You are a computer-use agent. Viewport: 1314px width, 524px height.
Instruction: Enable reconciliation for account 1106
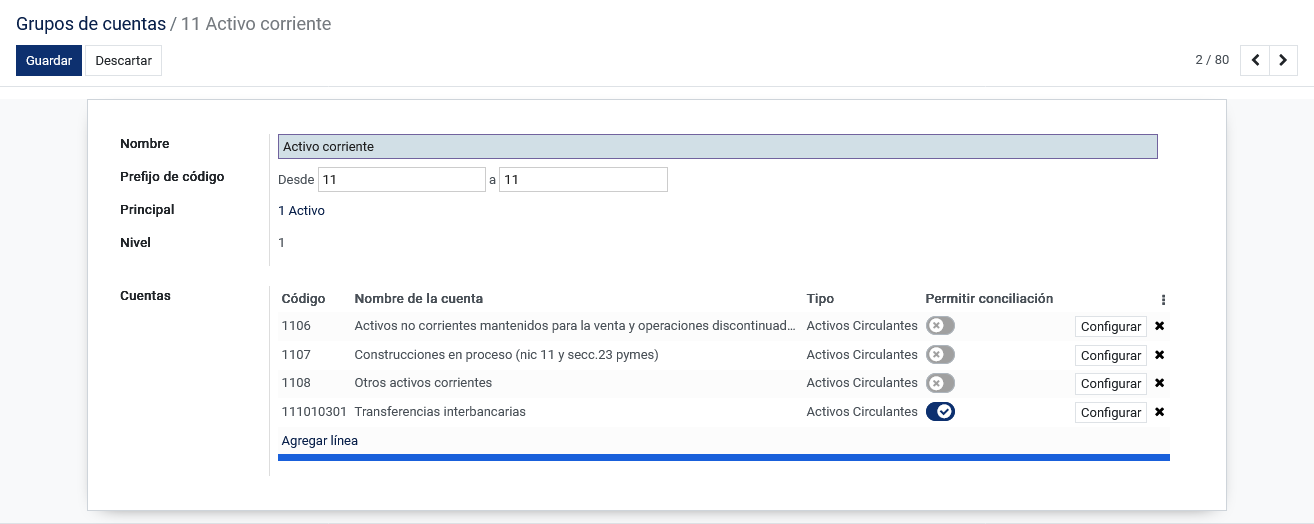coord(940,326)
